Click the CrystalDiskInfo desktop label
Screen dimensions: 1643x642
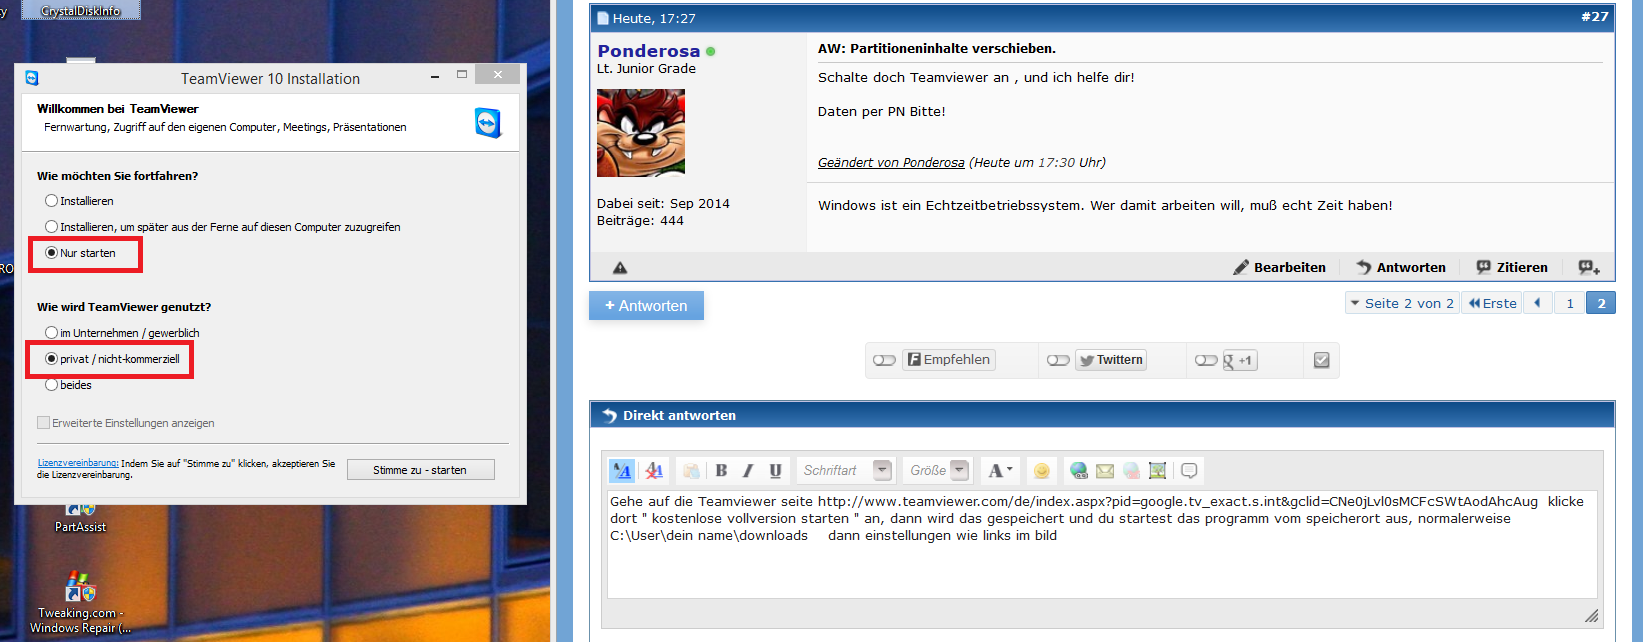tap(80, 10)
